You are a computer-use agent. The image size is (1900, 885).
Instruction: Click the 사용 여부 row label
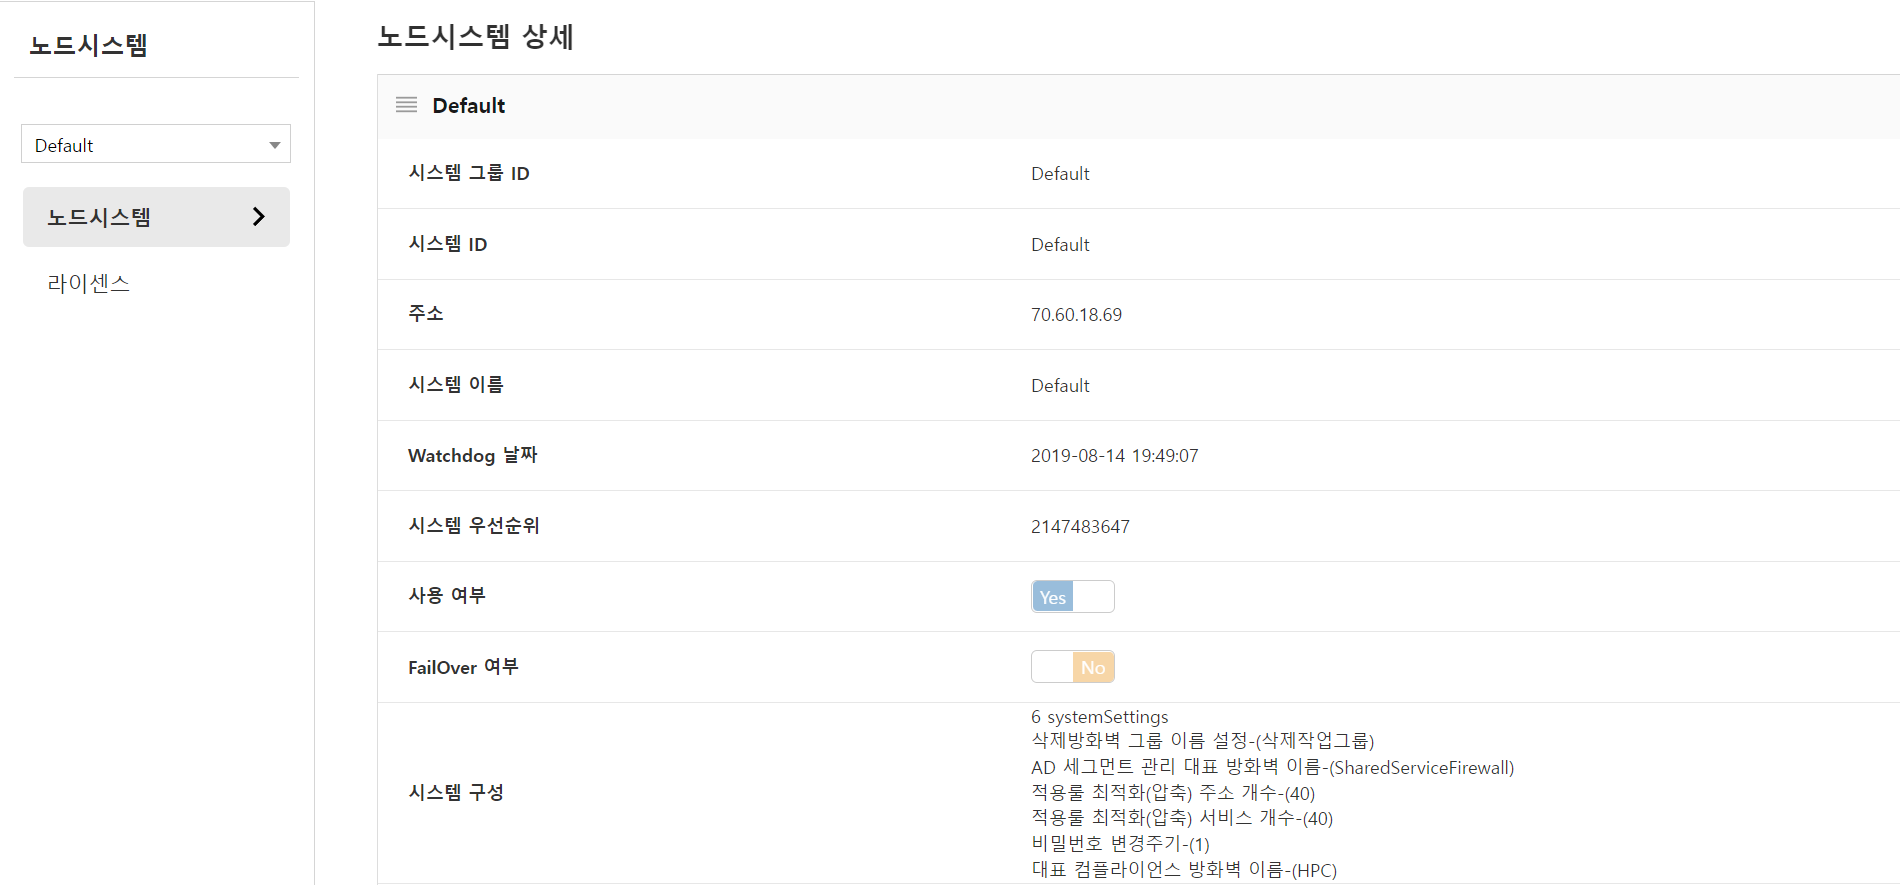point(447,596)
